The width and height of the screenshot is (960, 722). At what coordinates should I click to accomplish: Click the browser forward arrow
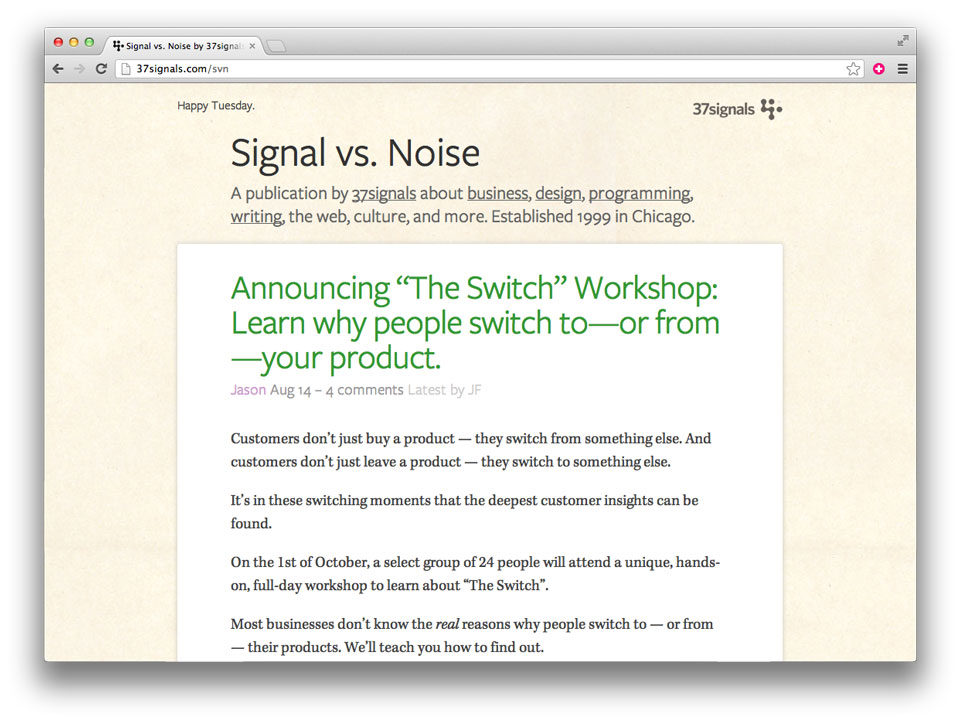coord(80,69)
